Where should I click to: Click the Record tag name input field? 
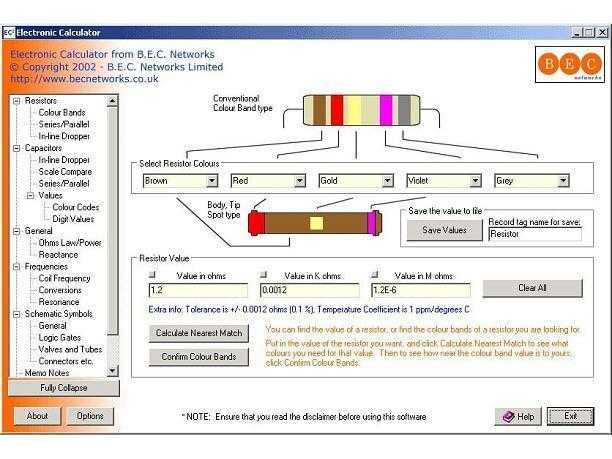click(535, 234)
